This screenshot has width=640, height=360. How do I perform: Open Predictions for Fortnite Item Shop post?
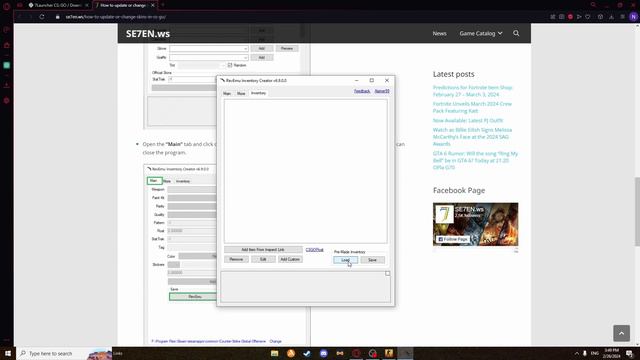click(x=473, y=91)
